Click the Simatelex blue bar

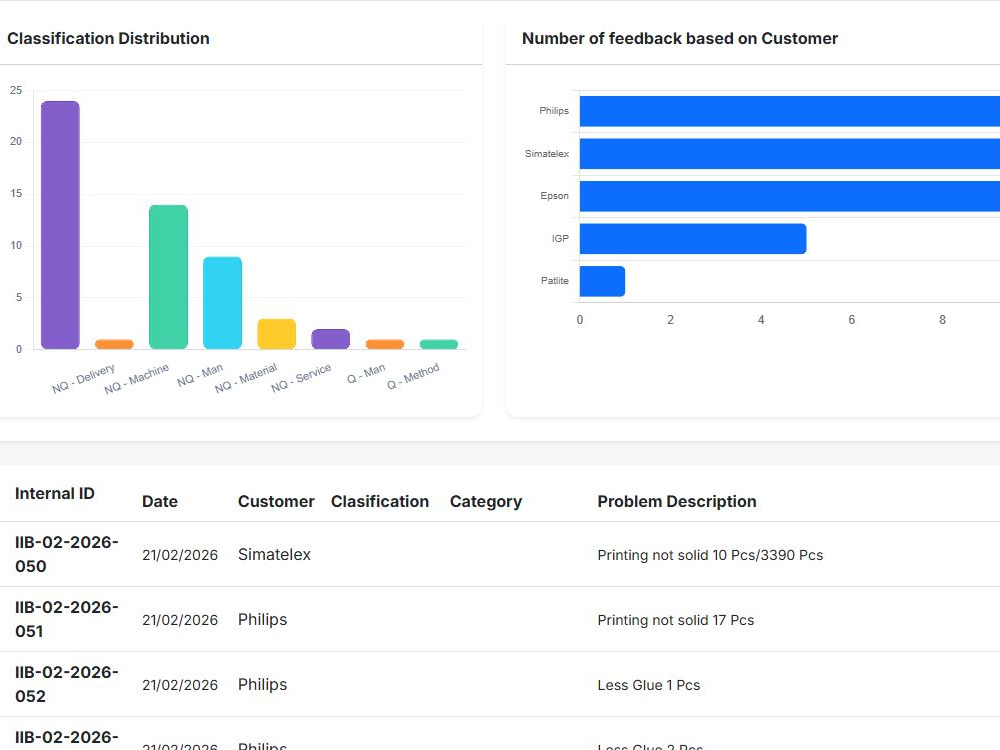(790, 154)
